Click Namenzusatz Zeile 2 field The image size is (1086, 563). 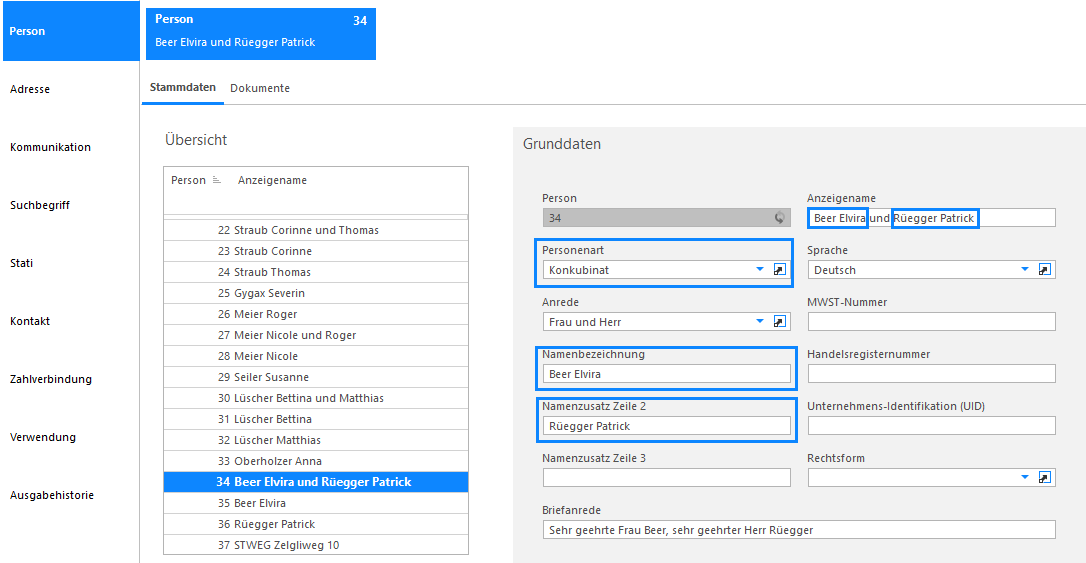click(666, 426)
